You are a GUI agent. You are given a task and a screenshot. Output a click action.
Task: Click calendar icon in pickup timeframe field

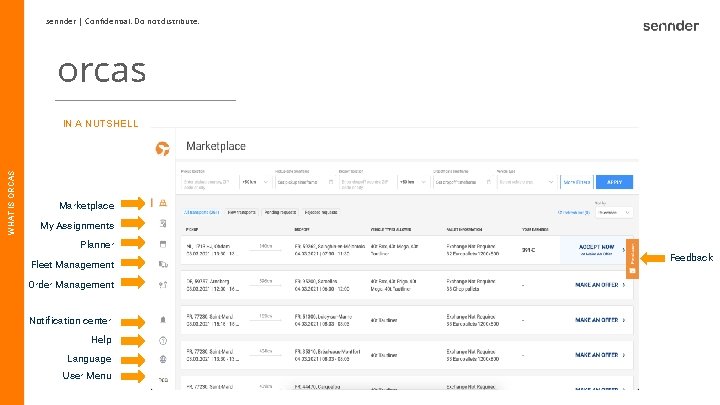(331, 182)
